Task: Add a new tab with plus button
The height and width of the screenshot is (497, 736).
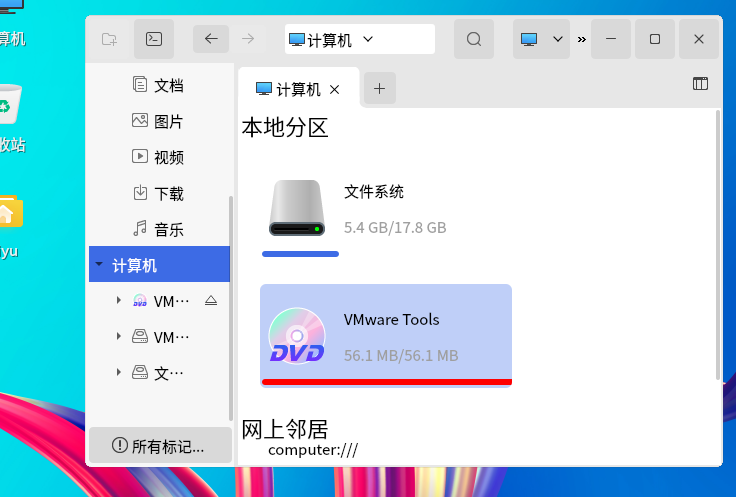Action: [380, 88]
